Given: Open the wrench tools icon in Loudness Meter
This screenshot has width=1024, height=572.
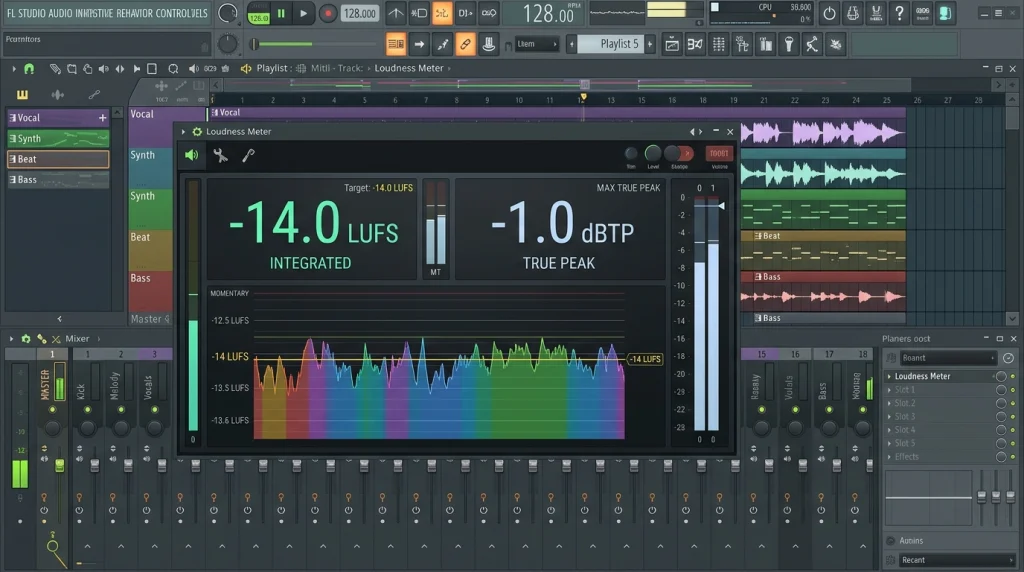Looking at the screenshot, I should [220, 155].
